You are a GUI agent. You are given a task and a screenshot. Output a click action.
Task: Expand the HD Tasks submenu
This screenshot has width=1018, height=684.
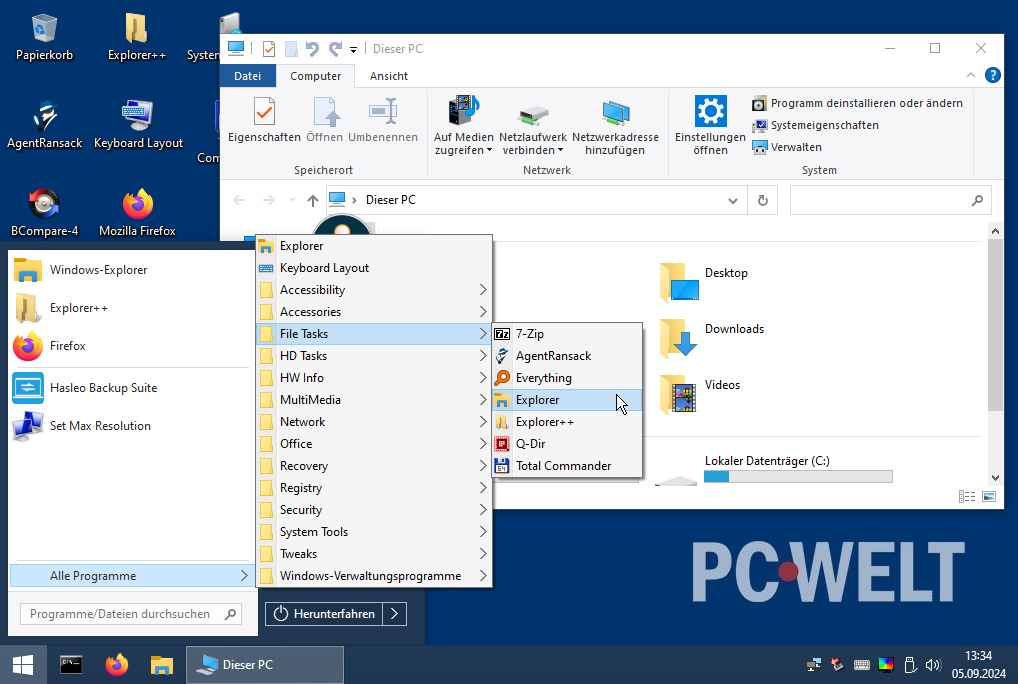(374, 356)
